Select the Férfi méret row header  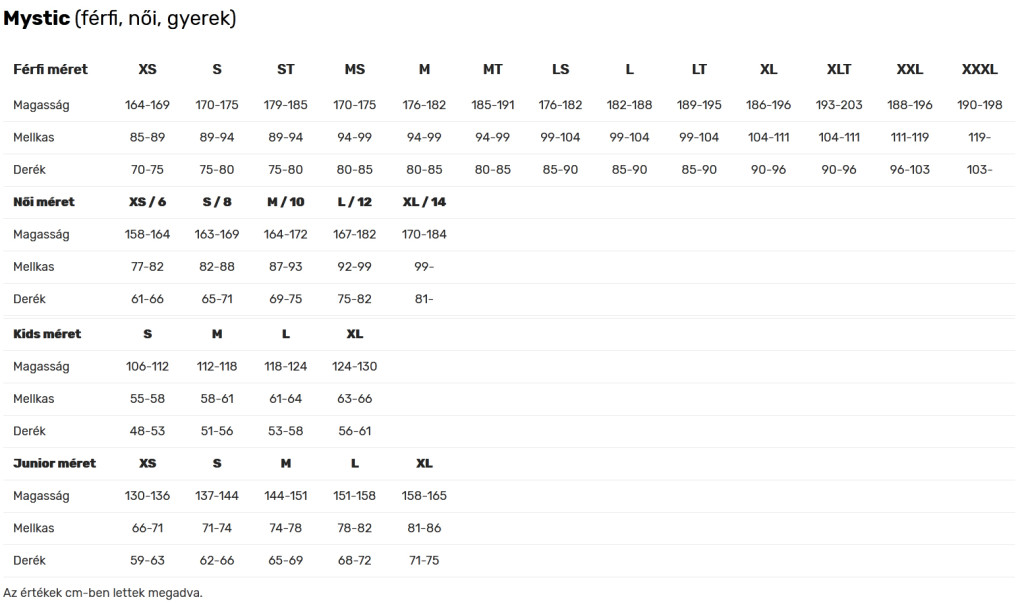(50, 69)
